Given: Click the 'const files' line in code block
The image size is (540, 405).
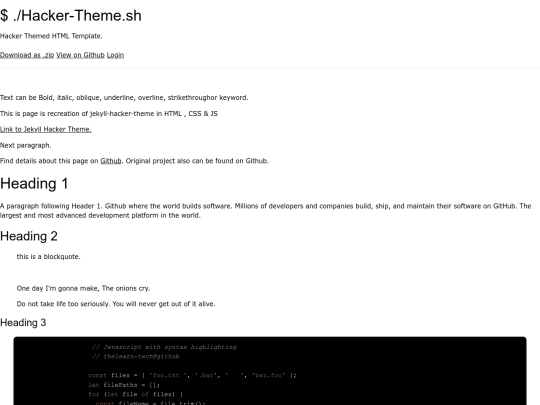Looking at the screenshot, I should 192,375.
